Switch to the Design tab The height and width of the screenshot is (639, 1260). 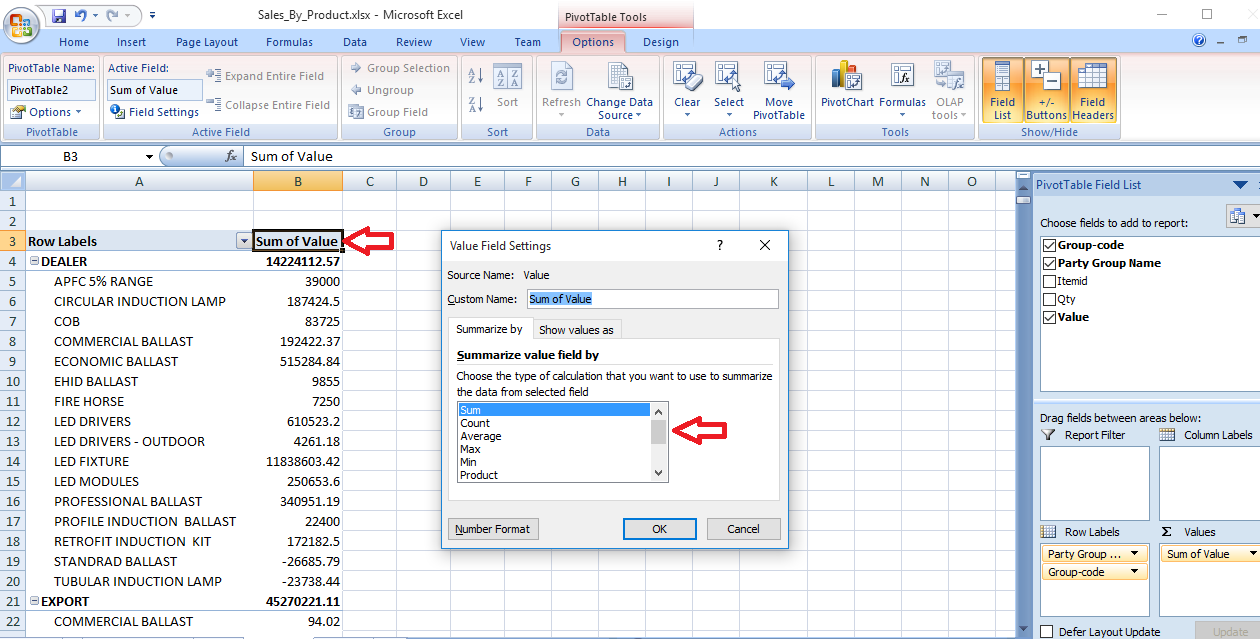coord(660,42)
